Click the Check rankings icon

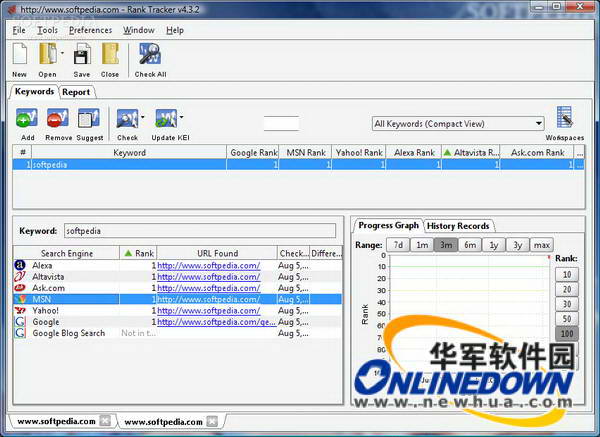click(127, 119)
